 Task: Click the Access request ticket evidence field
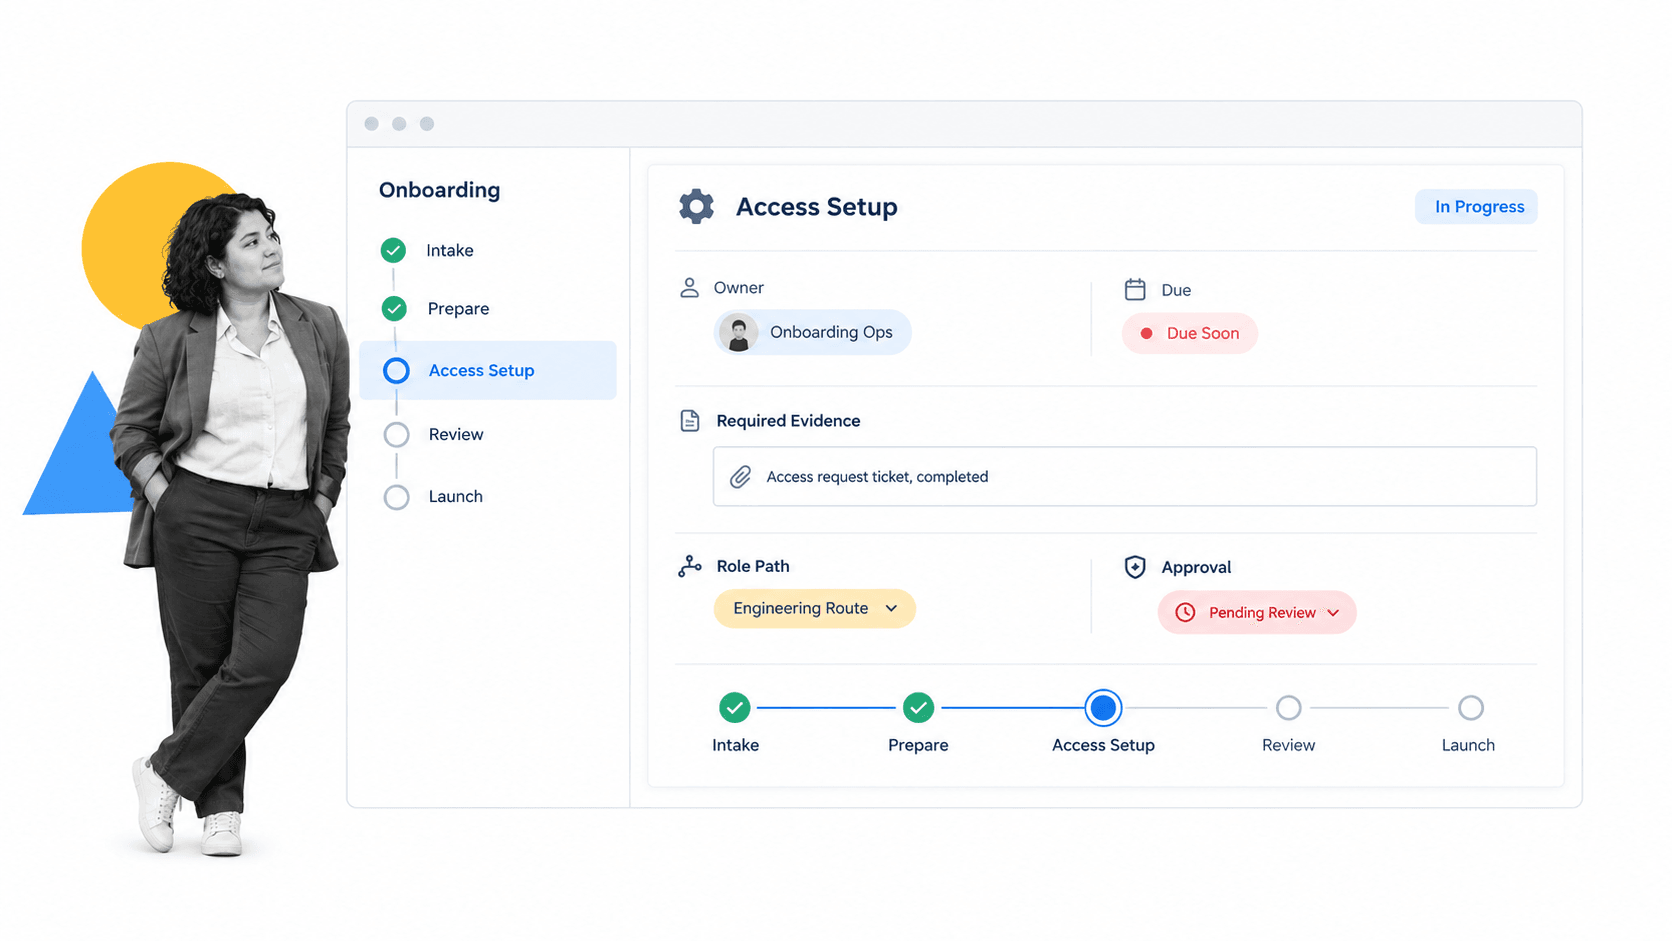pyautogui.click(x=1125, y=476)
